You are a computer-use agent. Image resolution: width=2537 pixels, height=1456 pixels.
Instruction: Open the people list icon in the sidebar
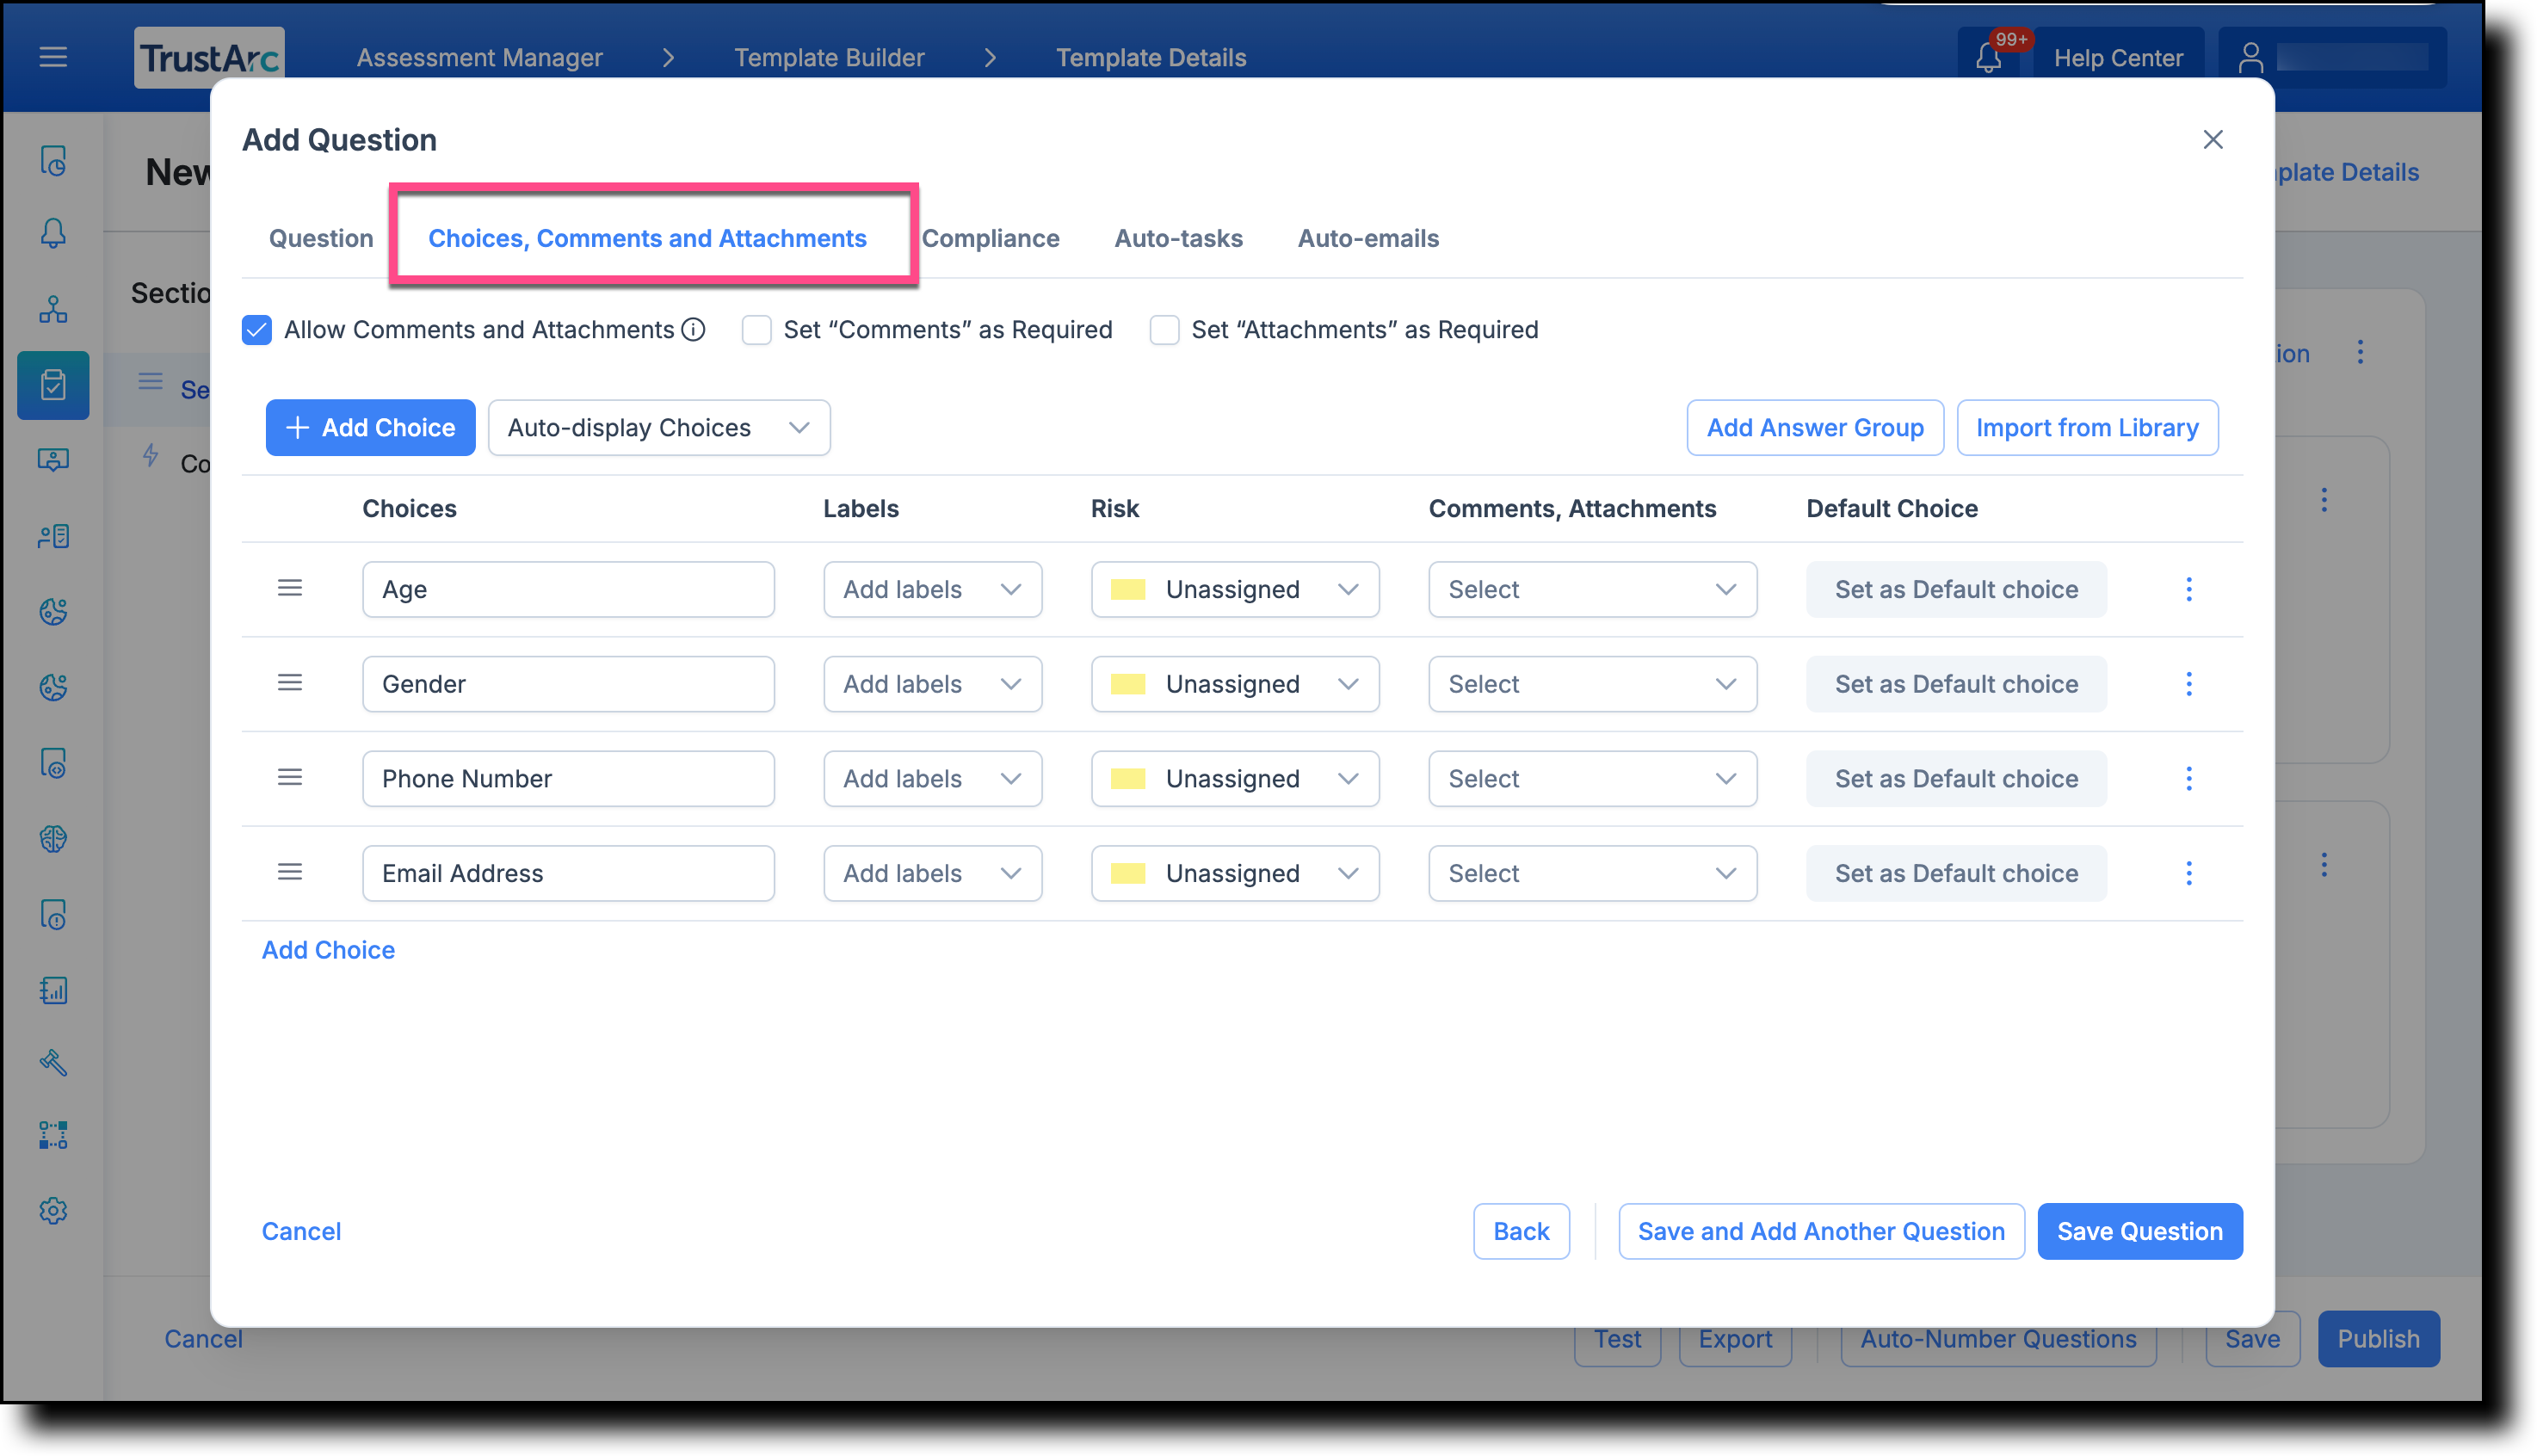tap(53, 537)
